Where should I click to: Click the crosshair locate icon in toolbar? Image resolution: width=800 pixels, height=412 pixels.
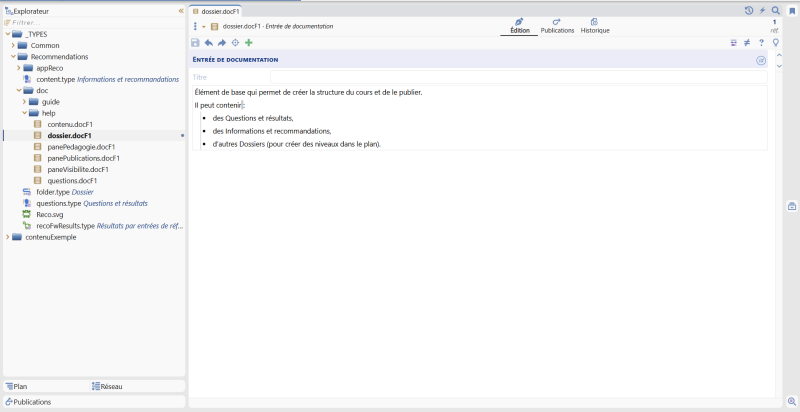[x=235, y=43]
